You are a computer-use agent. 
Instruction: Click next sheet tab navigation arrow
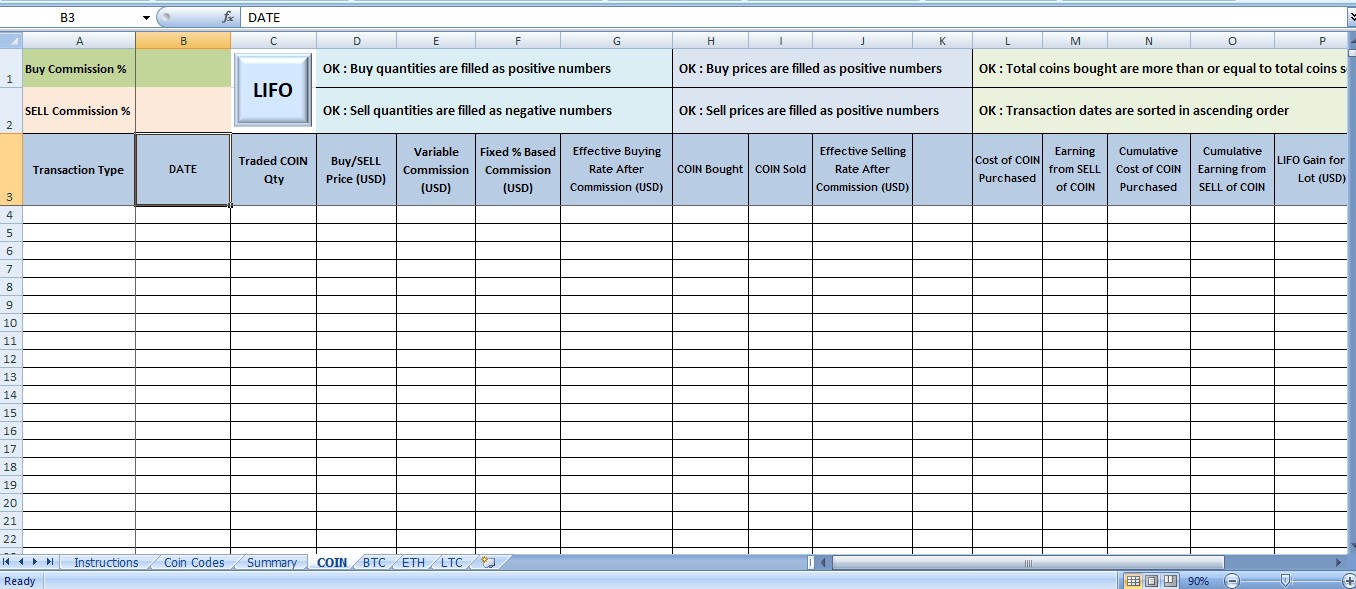(36, 562)
